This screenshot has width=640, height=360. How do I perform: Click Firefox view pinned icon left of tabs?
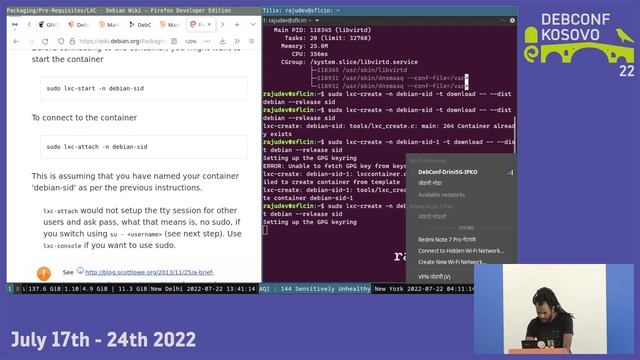click(15, 25)
